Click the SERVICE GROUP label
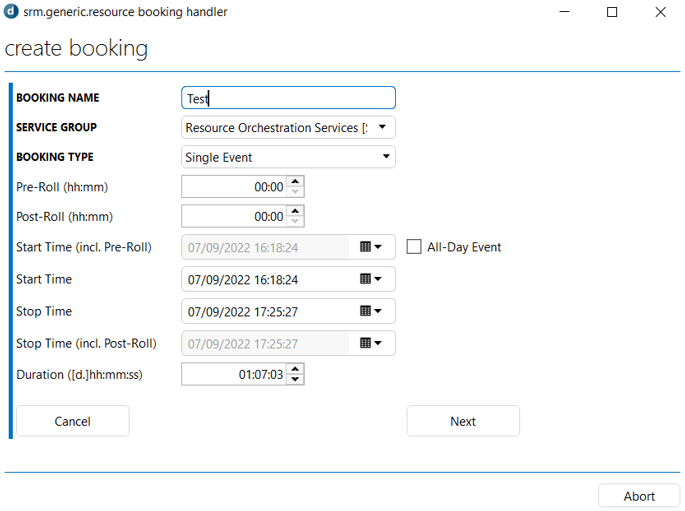 click(x=56, y=127)
